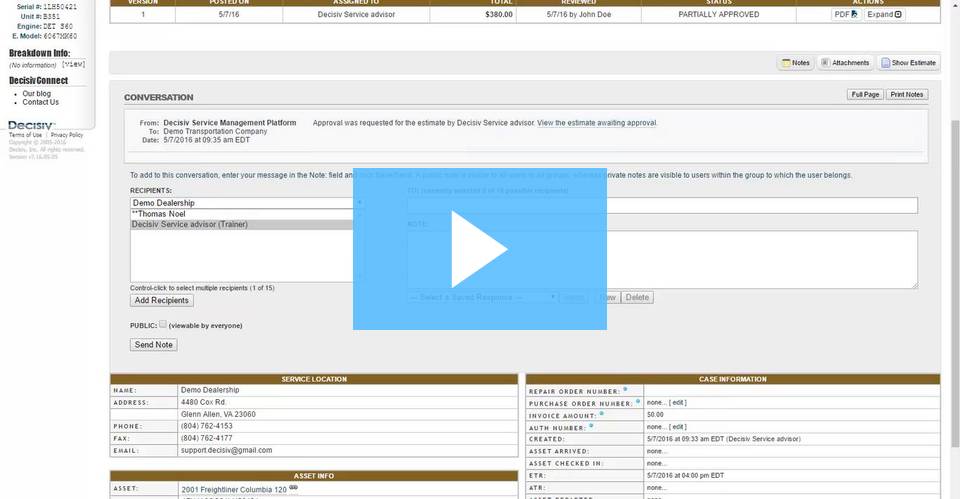Click info dot beside Purchase Order Number
The width and height of the screenshot is (960, 499).
tap(638, 402)
